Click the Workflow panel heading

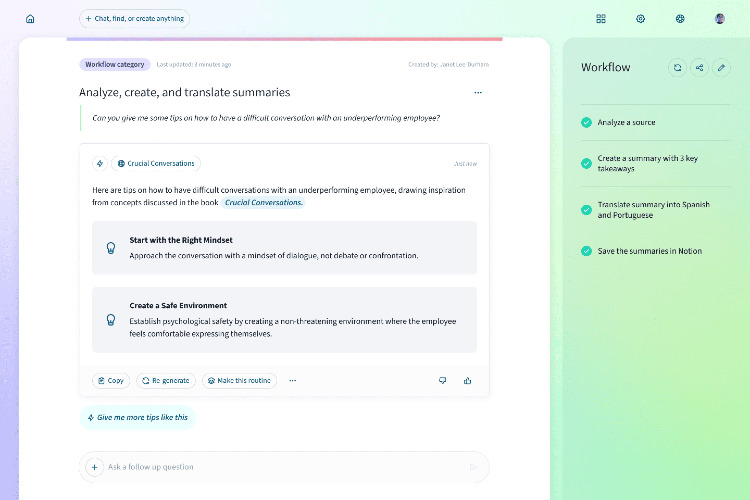[606, 67]
